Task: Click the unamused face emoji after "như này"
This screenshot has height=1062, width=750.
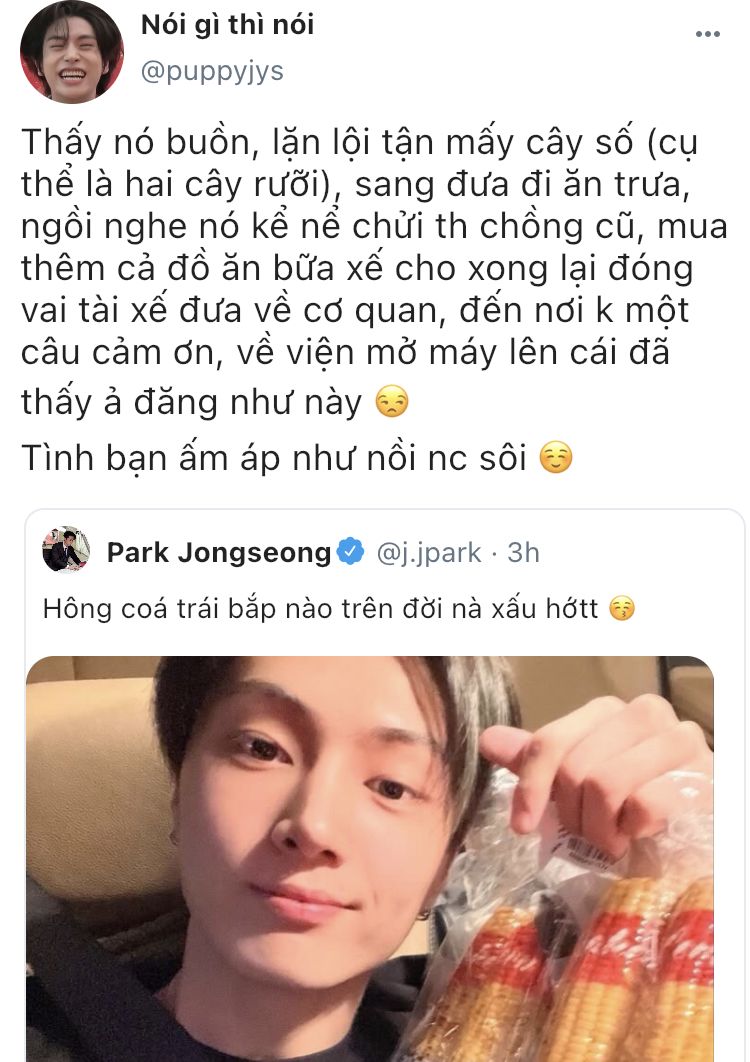Action: tap(392, 402)
